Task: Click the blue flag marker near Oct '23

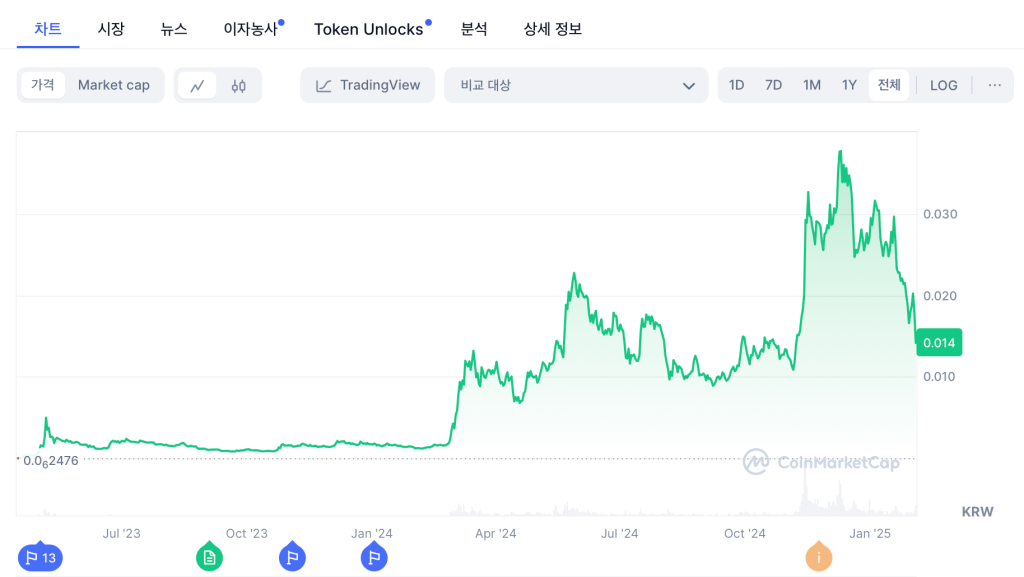Action: [292, 557]
